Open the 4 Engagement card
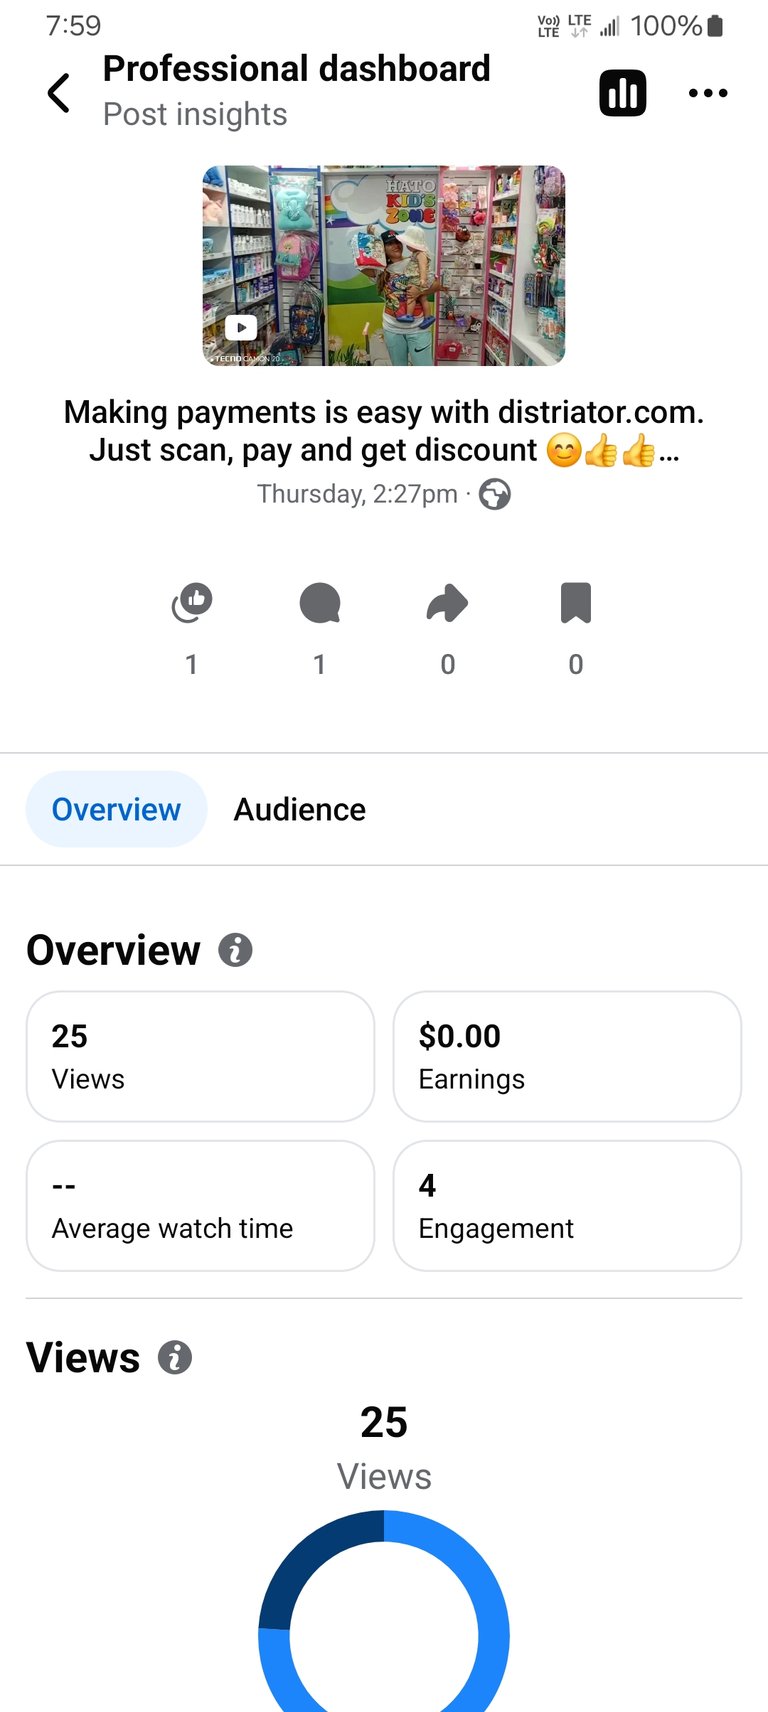 pyautogui.click(x=567, y=1205)
